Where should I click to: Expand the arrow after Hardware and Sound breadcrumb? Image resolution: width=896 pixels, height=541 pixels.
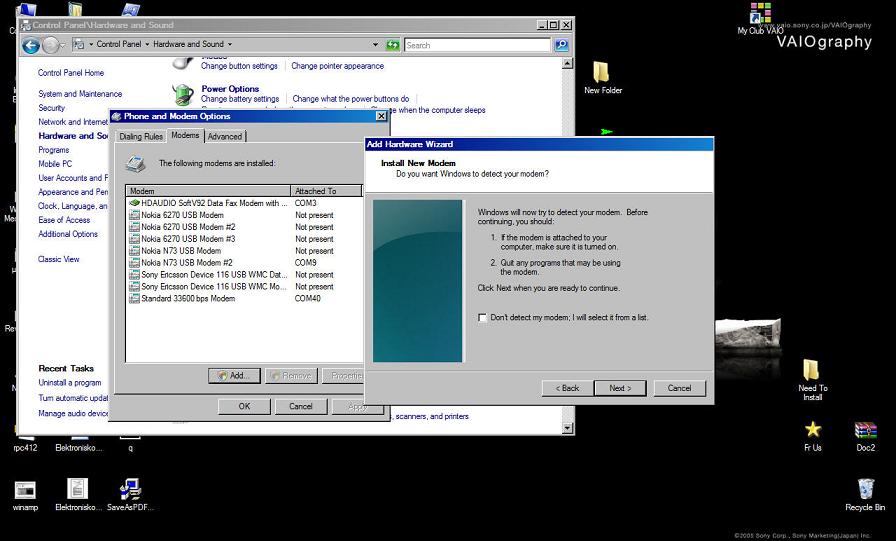click(230, 45)
